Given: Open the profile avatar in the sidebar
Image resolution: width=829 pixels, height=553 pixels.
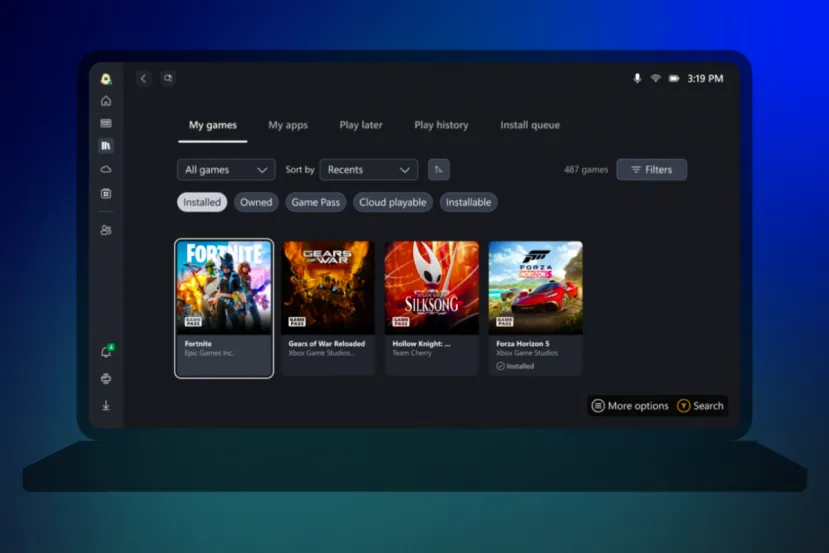Looking at the screenshot, I should (106, 79).
